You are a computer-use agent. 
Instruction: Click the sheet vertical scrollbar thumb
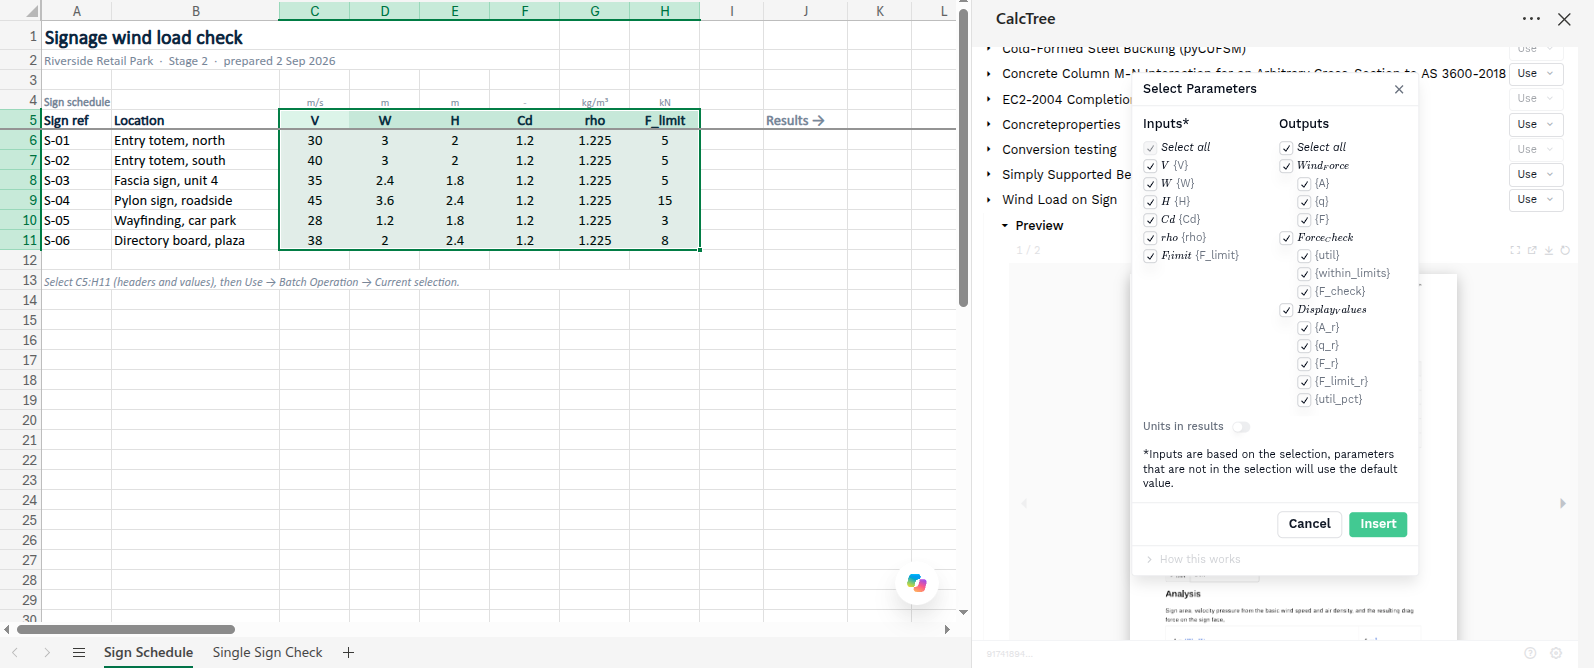(x=963, y=158)
